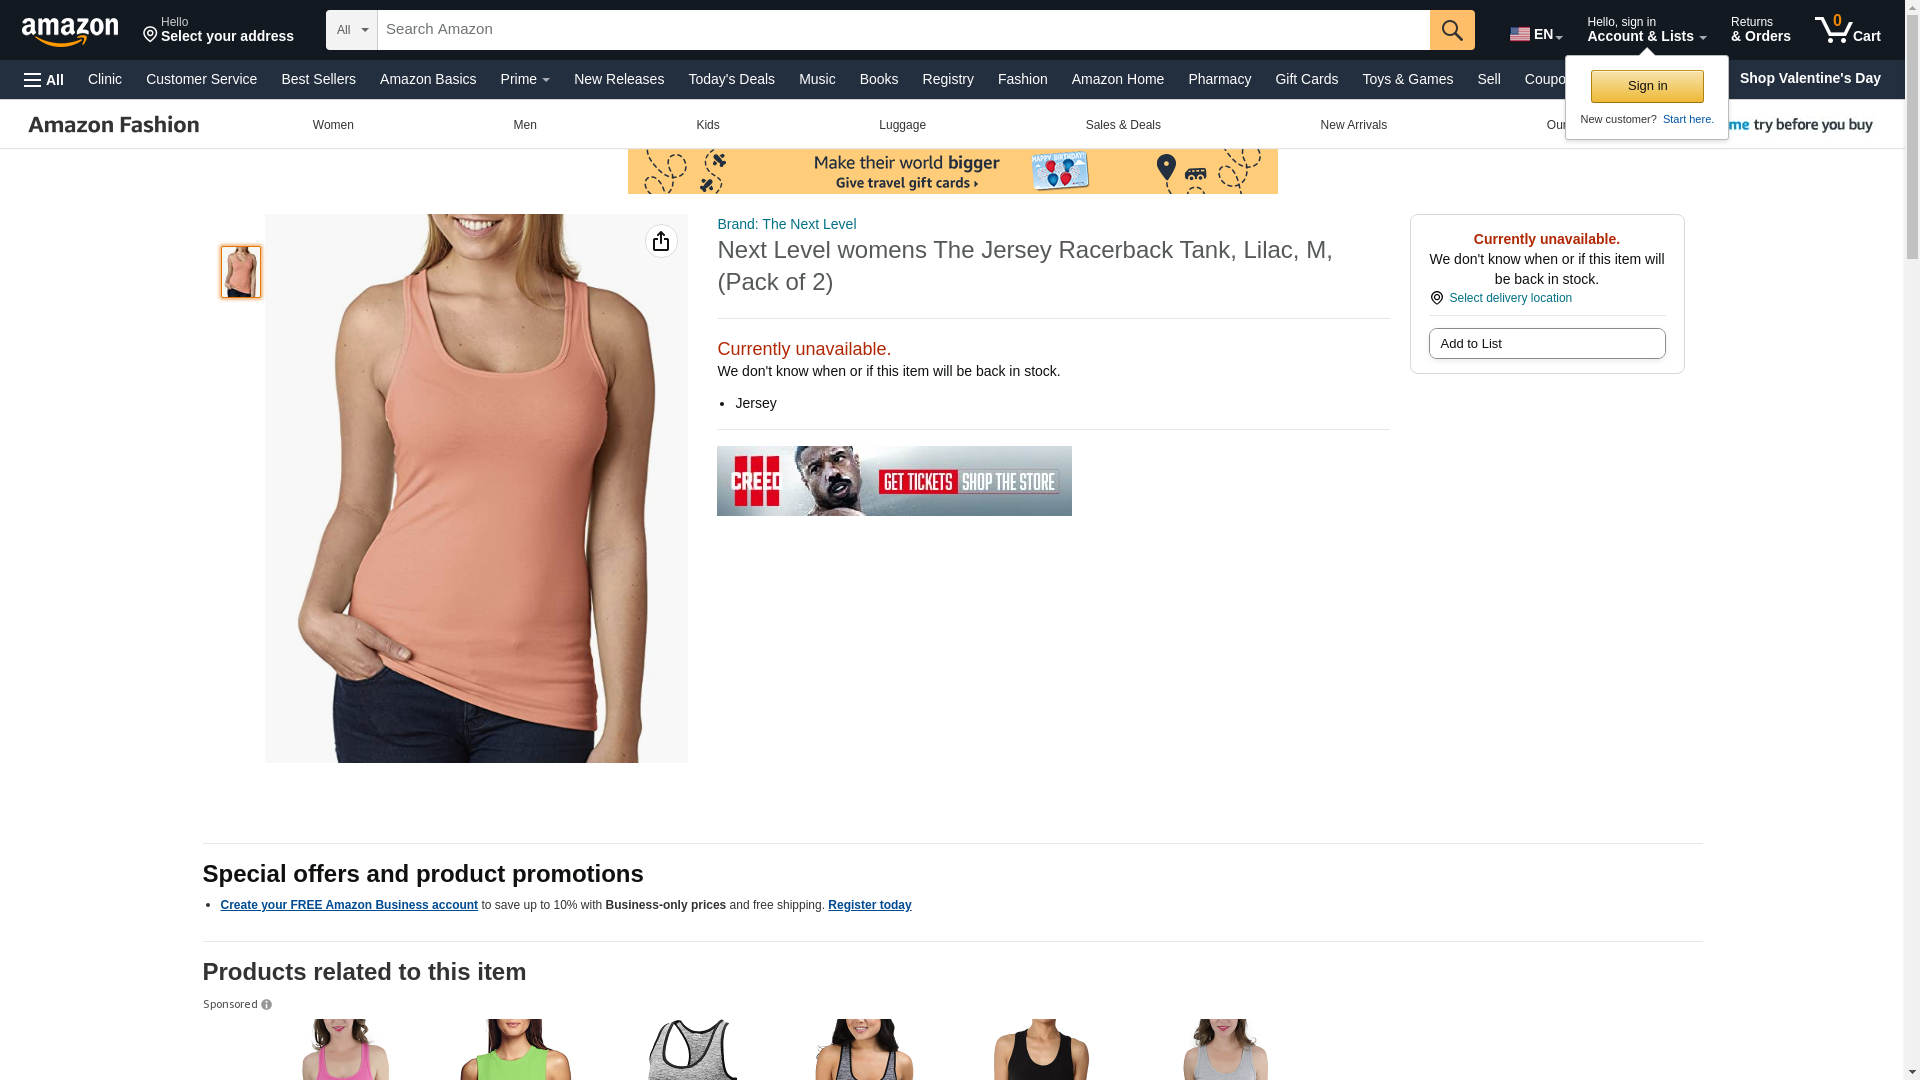The image size is (1920, 1080).
Task: Click the Amazon logo
Action: click(x=70, y=31)
